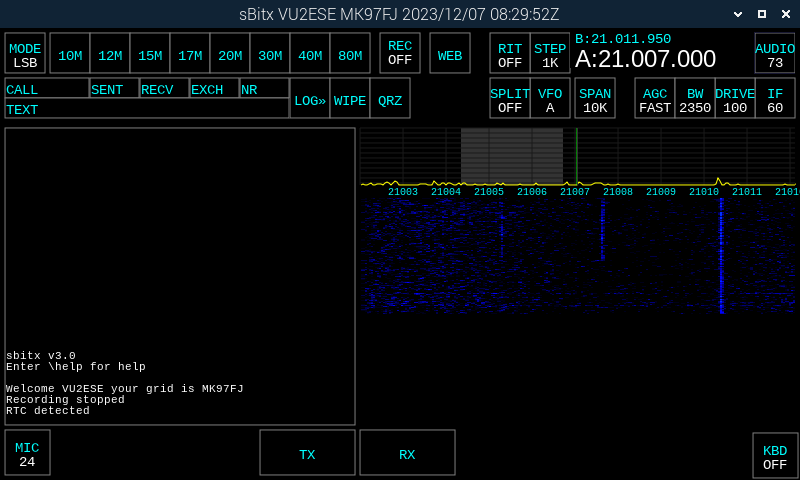Viewport: 800px width, 480px height.
Task: Tune to 21009 on the spectrum scale
Action: (x=661, y=192)
